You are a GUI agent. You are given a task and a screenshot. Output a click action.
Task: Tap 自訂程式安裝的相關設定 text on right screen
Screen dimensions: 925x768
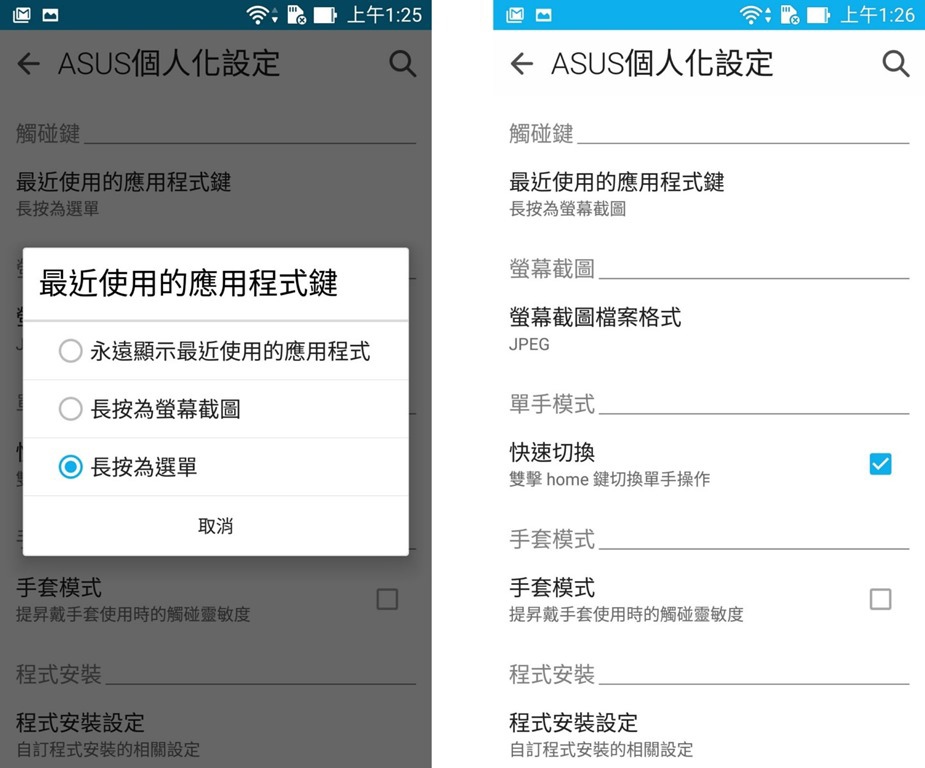click(x=601, y=749)
